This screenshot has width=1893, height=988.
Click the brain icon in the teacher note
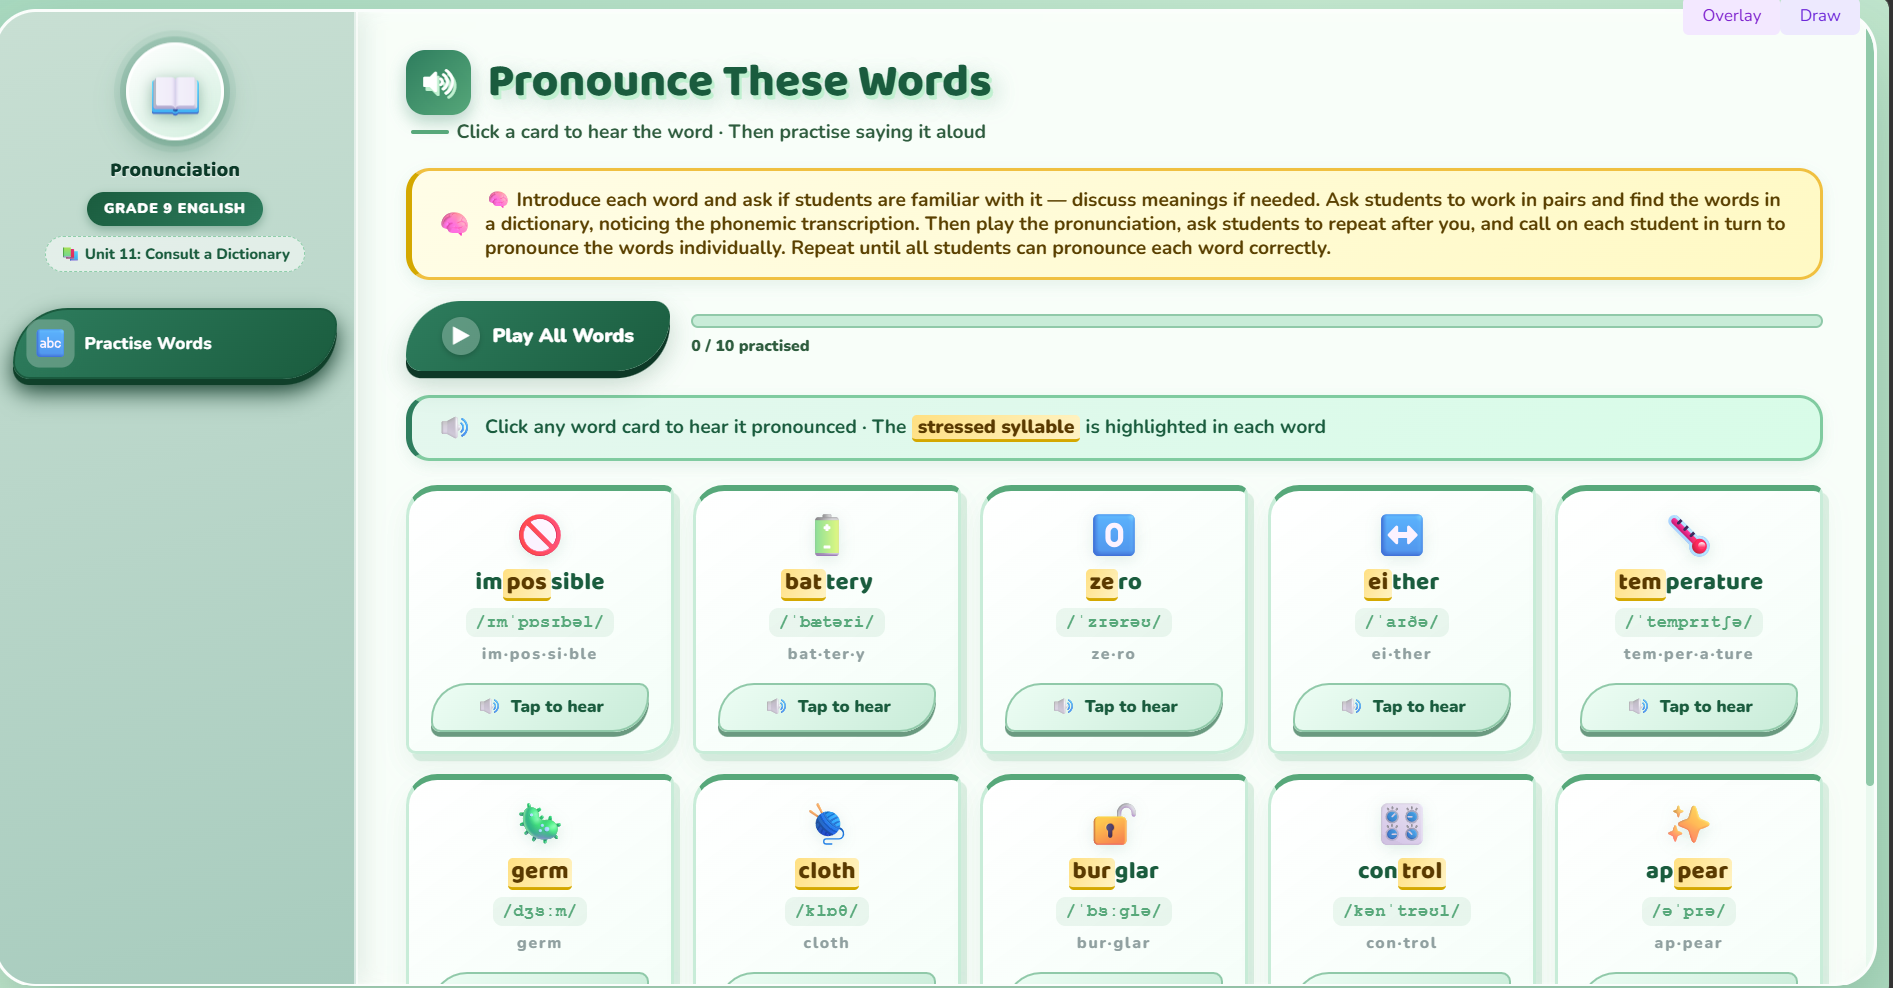(x=454, y=224)
